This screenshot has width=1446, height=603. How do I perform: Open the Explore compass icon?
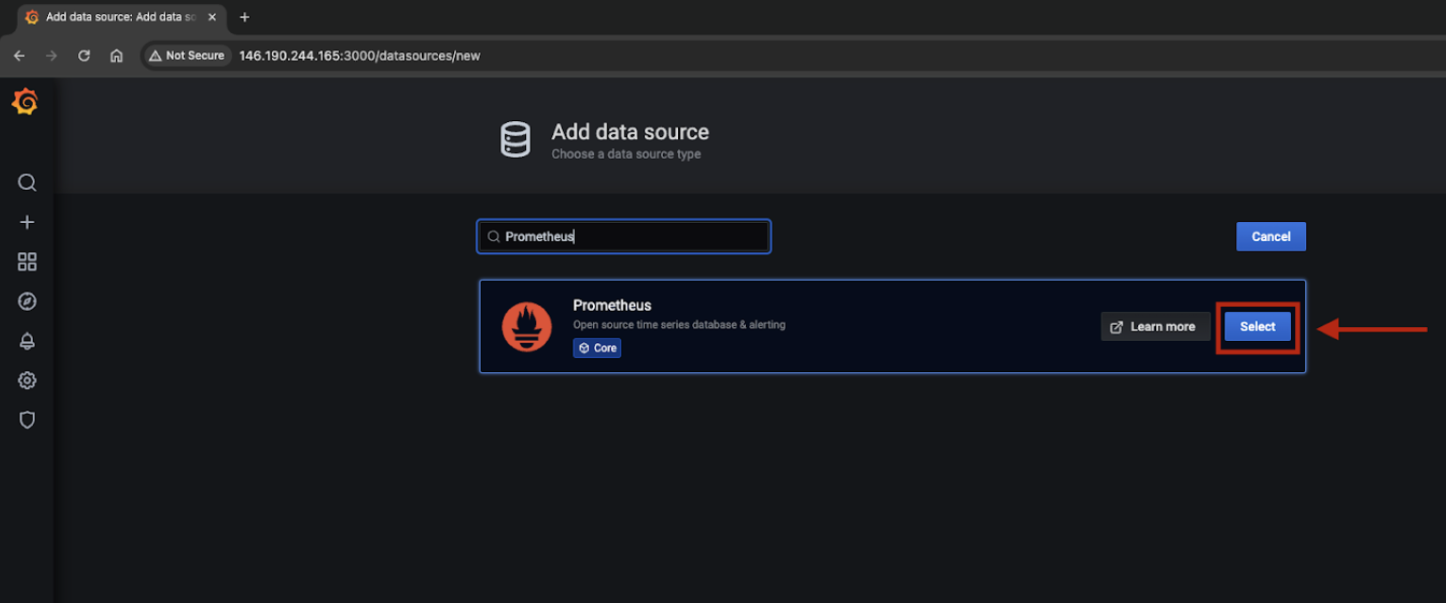tap(27, 301)
